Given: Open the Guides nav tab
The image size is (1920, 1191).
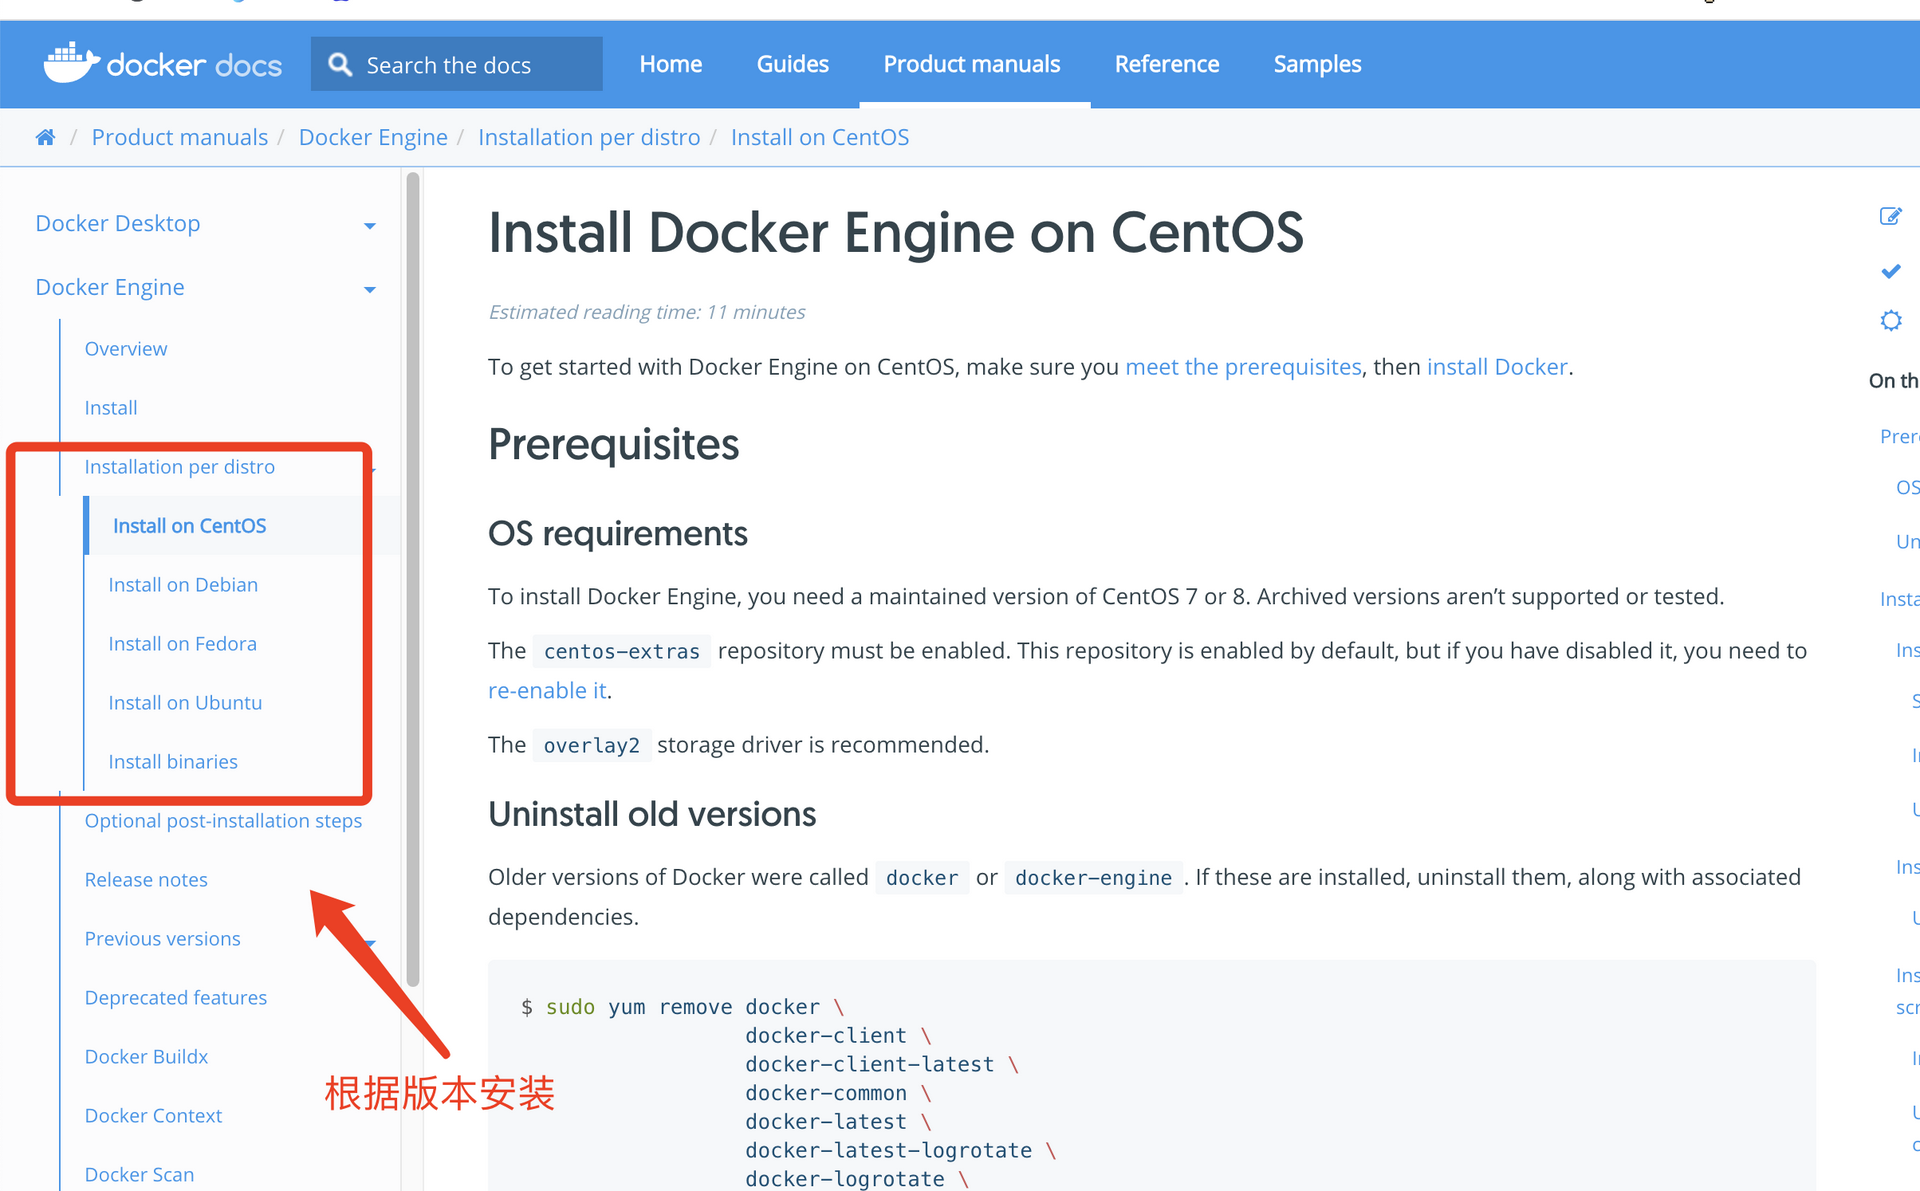Looking at the screenshot, I should (x=793, y=64).
